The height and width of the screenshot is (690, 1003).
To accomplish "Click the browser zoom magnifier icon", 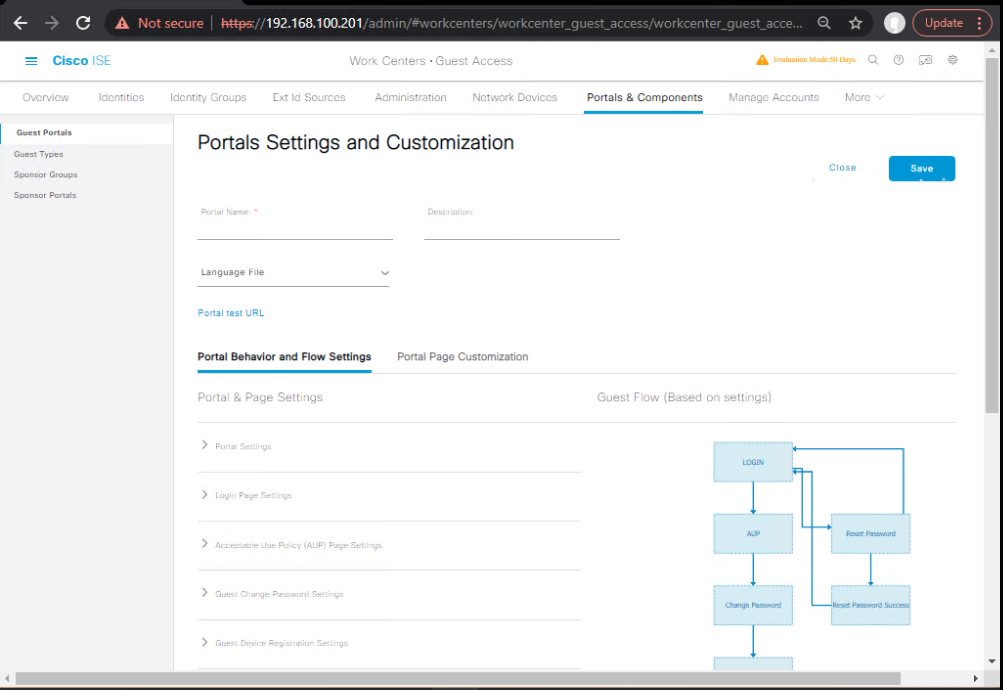I will pyautogui.click(x=824, y=23).
